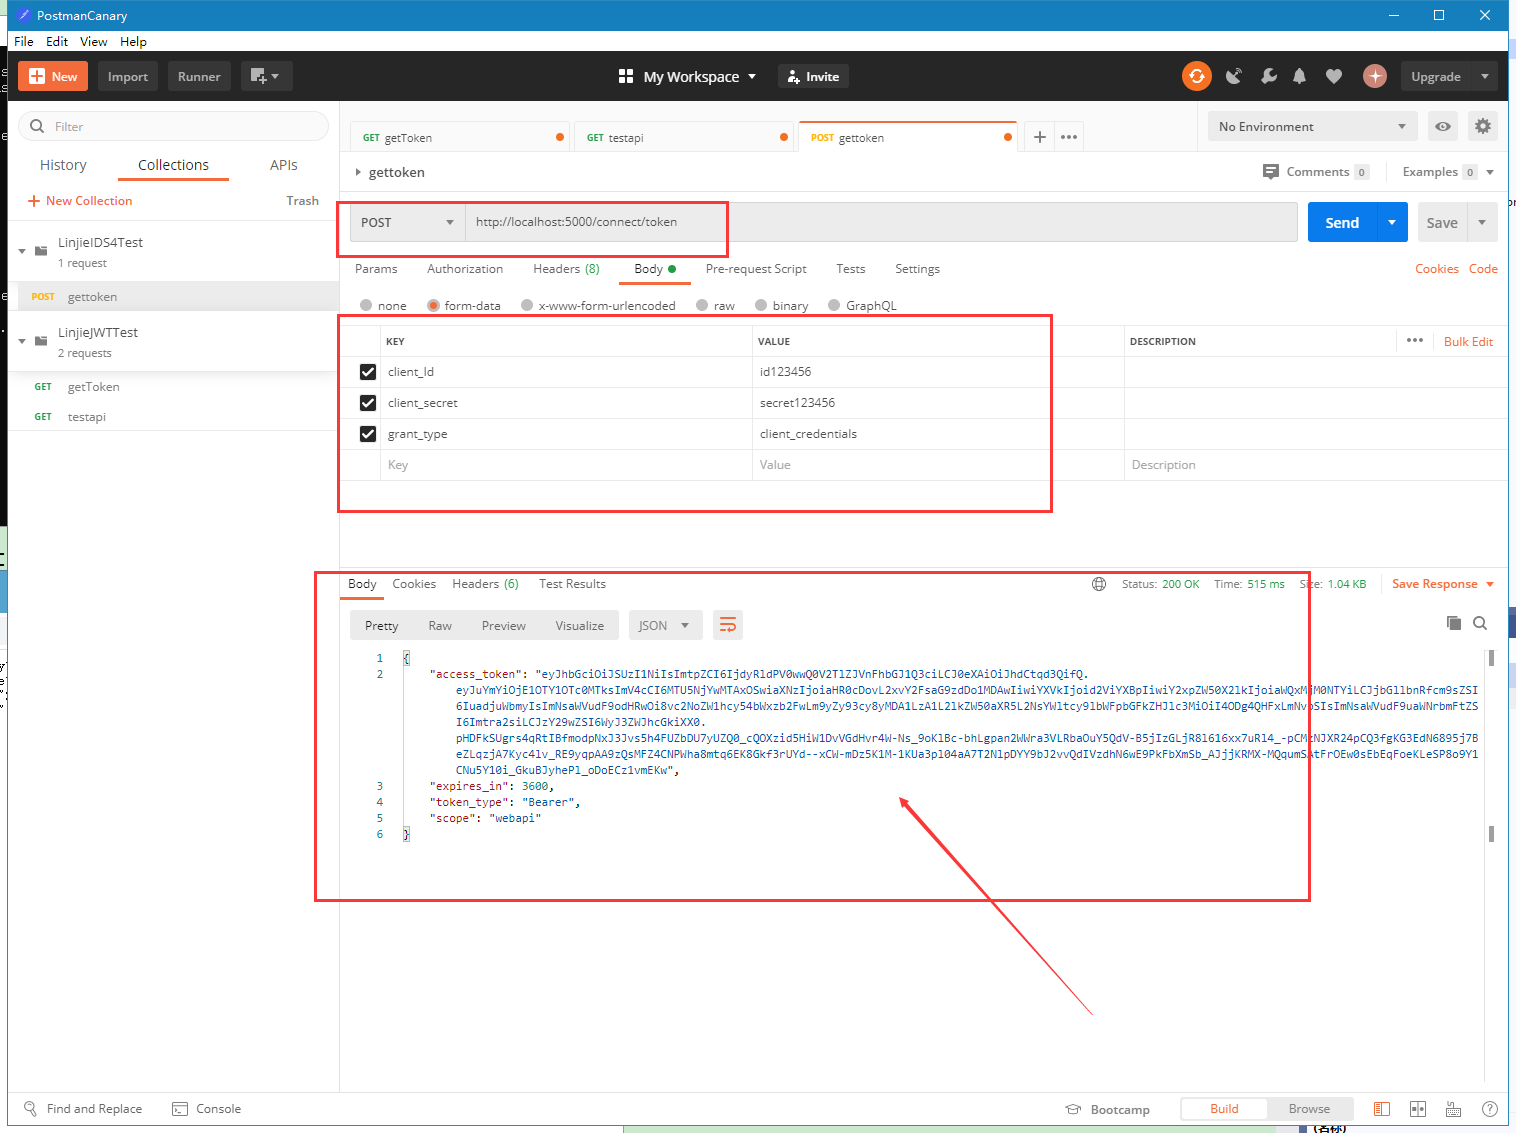Screen dimensions: 1516x1133
Task: Click the Comments icon on the request
Action: (1270, 171)
